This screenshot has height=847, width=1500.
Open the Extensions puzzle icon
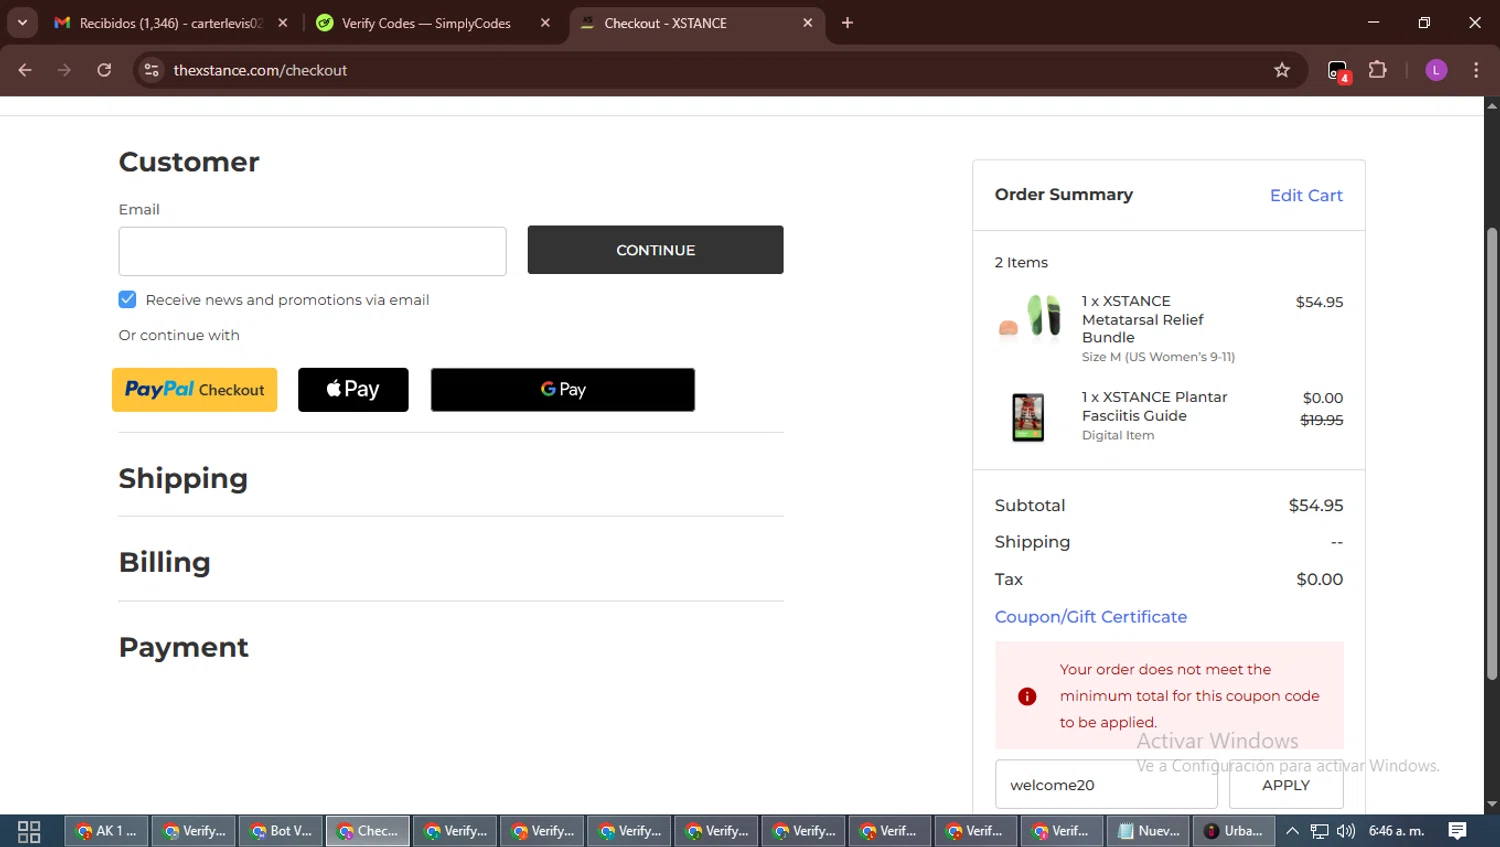[1378, 70]
